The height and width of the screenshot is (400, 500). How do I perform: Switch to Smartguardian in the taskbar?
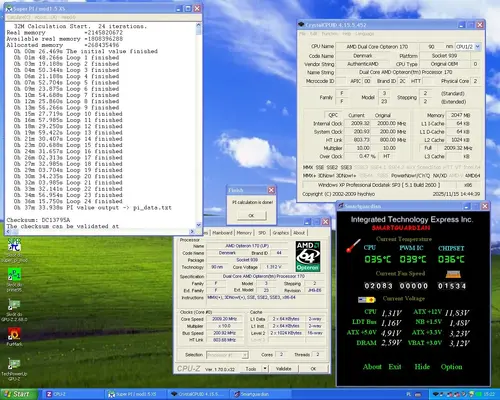(x=262, y=394)
